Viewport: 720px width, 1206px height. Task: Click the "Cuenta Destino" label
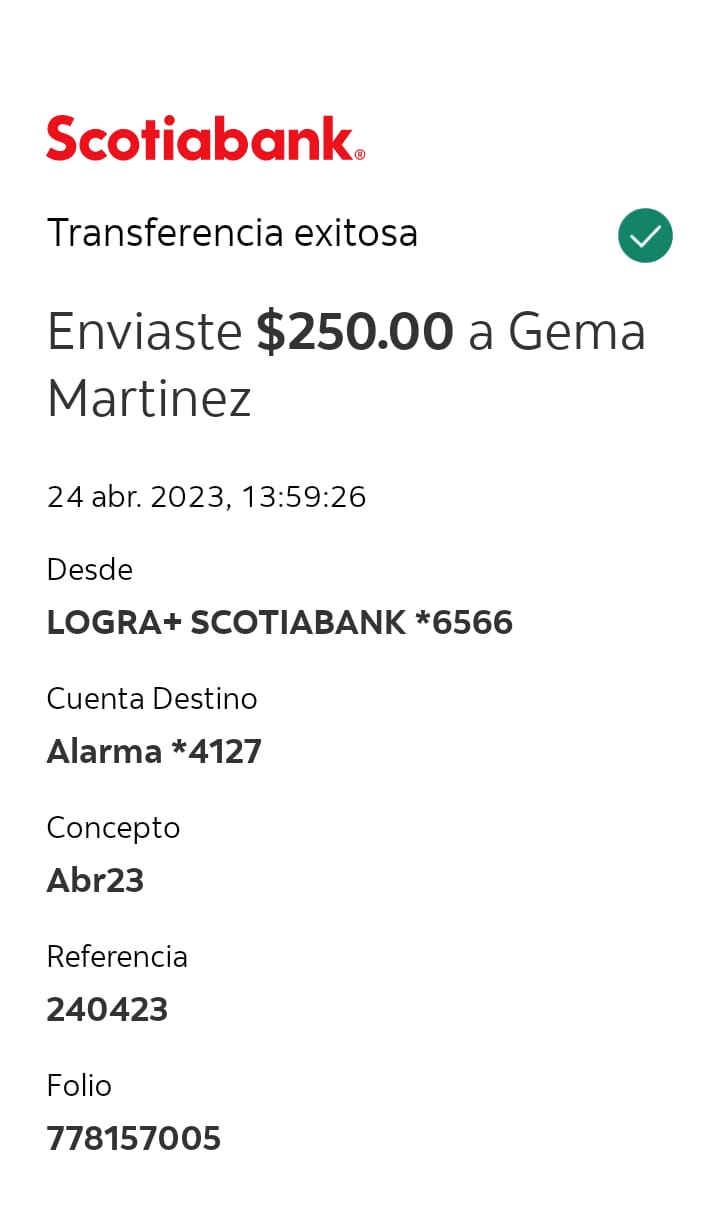coord(152,699)
